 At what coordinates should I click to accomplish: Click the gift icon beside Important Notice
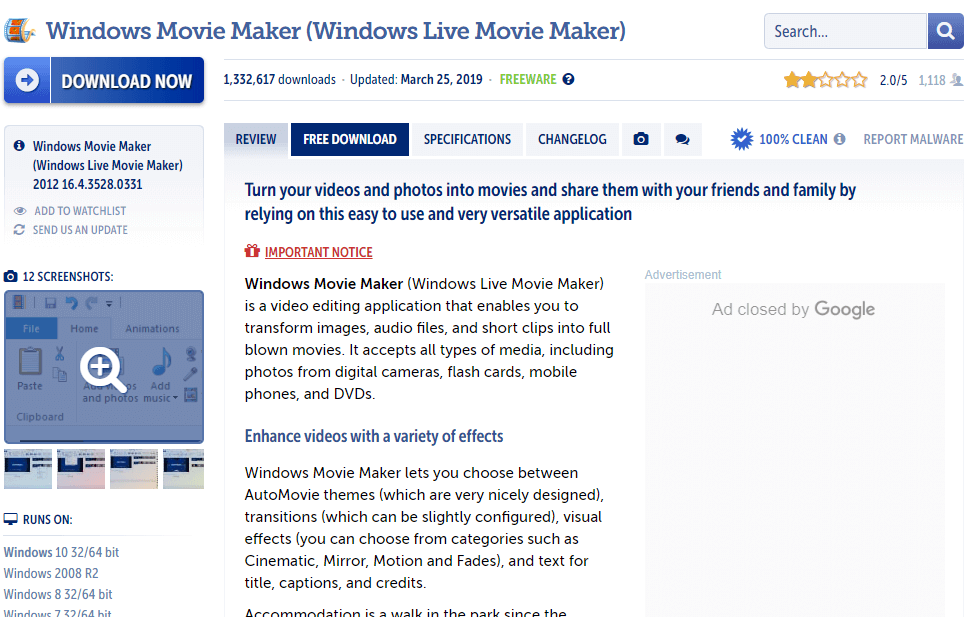point(252,251)
